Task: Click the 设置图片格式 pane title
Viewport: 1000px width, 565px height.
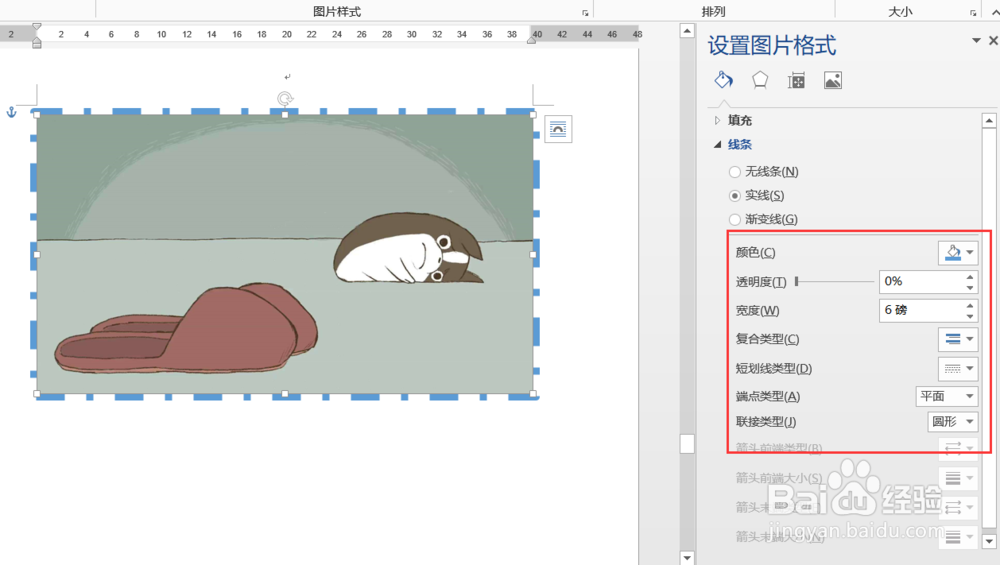Action: pyautogui.click(x=772, y=45)
